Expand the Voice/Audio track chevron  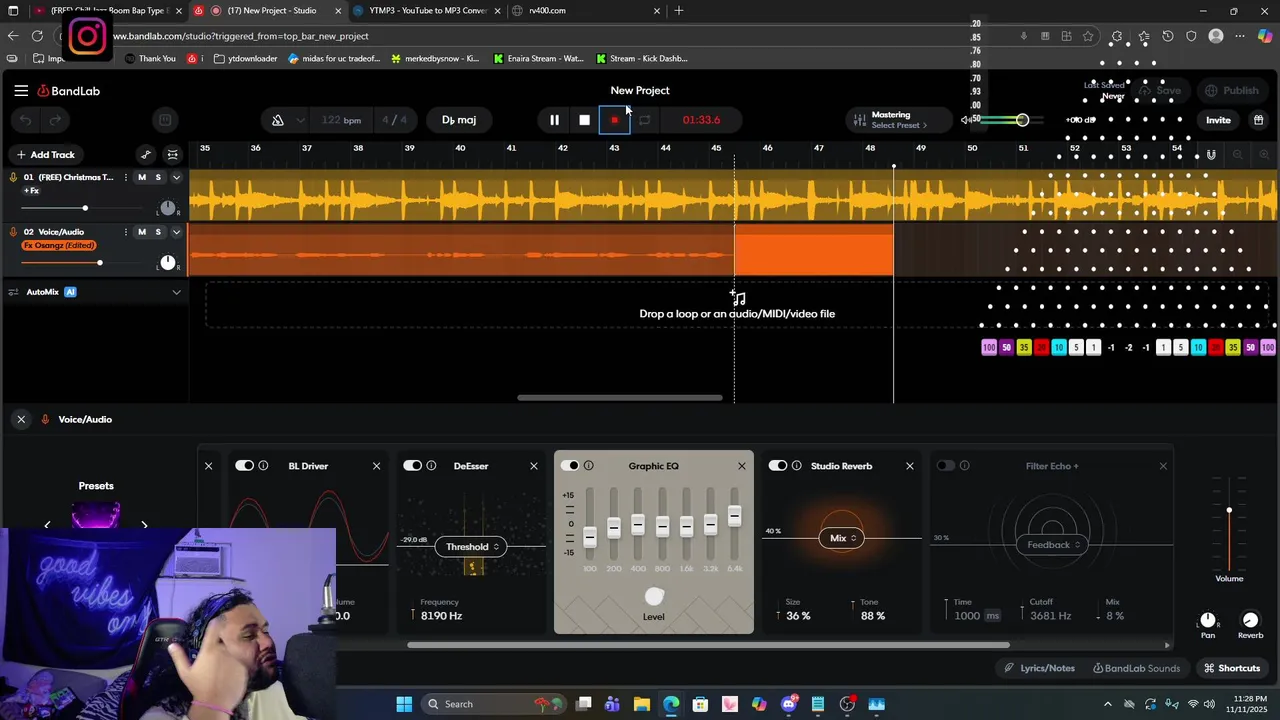pyautogui.click(x=177, y=232)
